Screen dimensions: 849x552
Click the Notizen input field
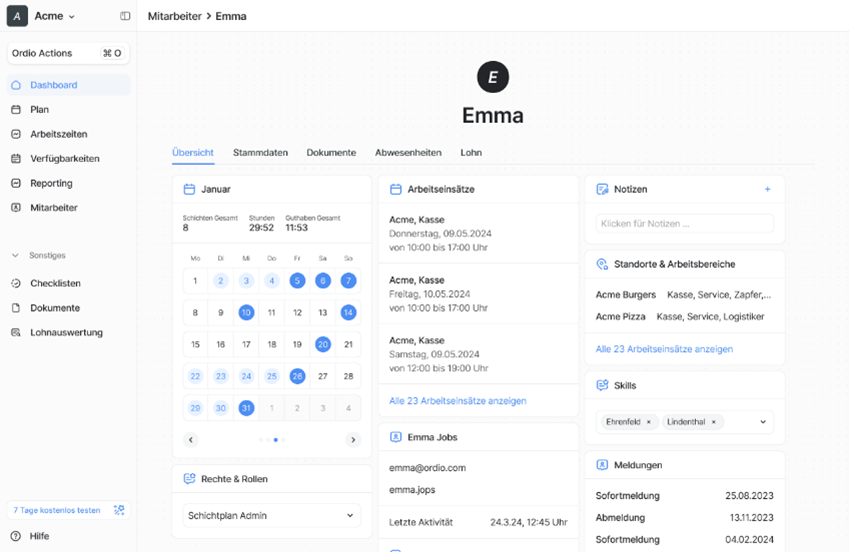tap(684, 224)
